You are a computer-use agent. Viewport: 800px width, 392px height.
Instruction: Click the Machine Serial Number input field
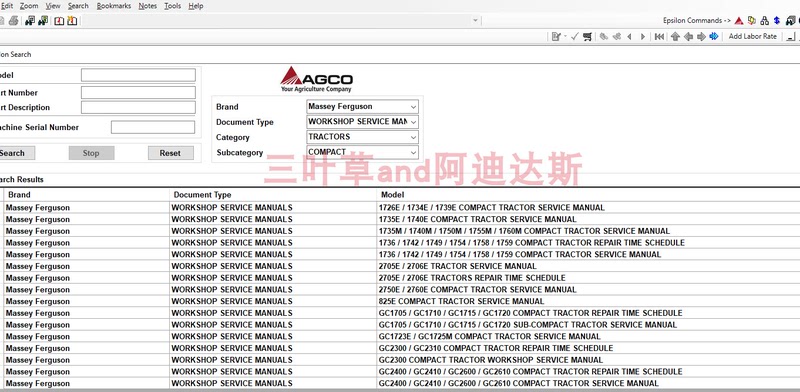click(x=153, y=127)
